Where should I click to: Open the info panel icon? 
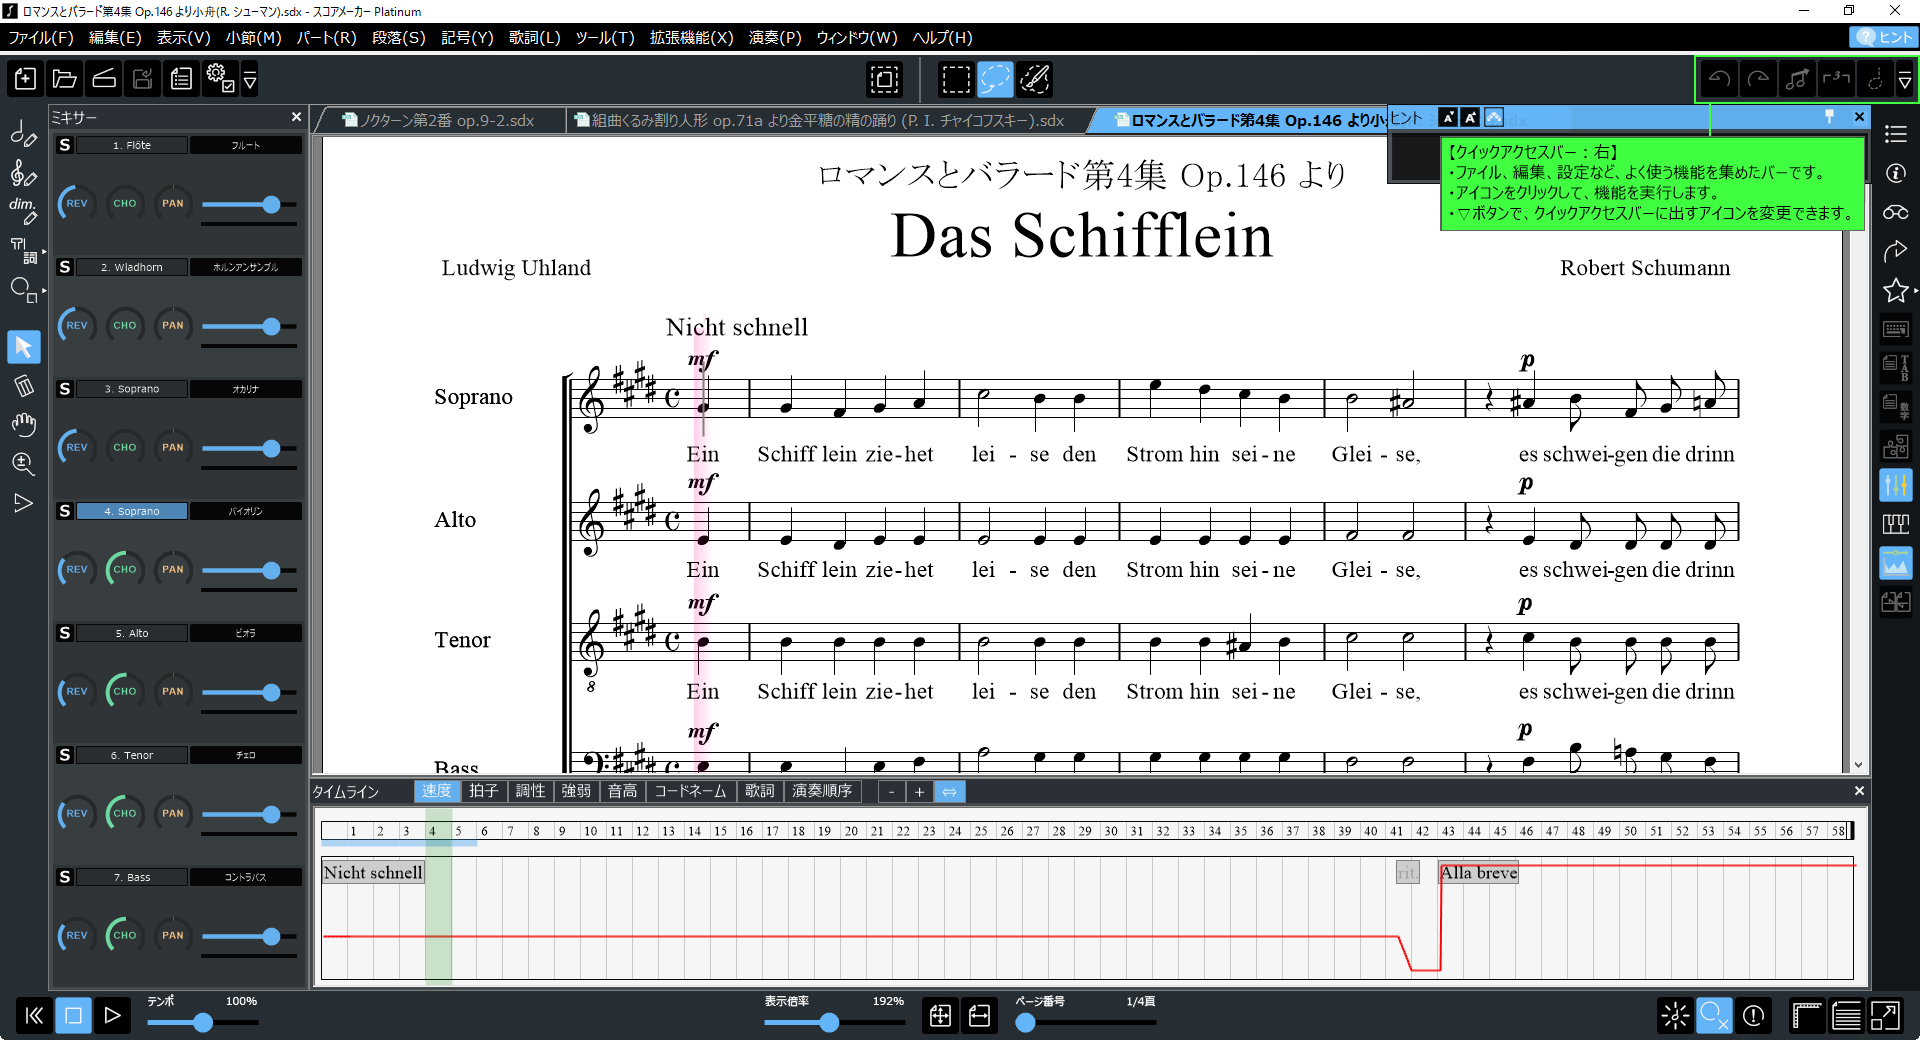[x=1896, y=173]
